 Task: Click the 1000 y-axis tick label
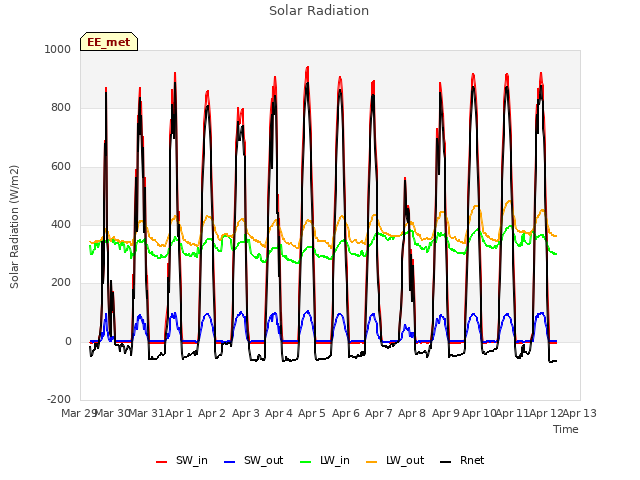click(x=58, y=49)
